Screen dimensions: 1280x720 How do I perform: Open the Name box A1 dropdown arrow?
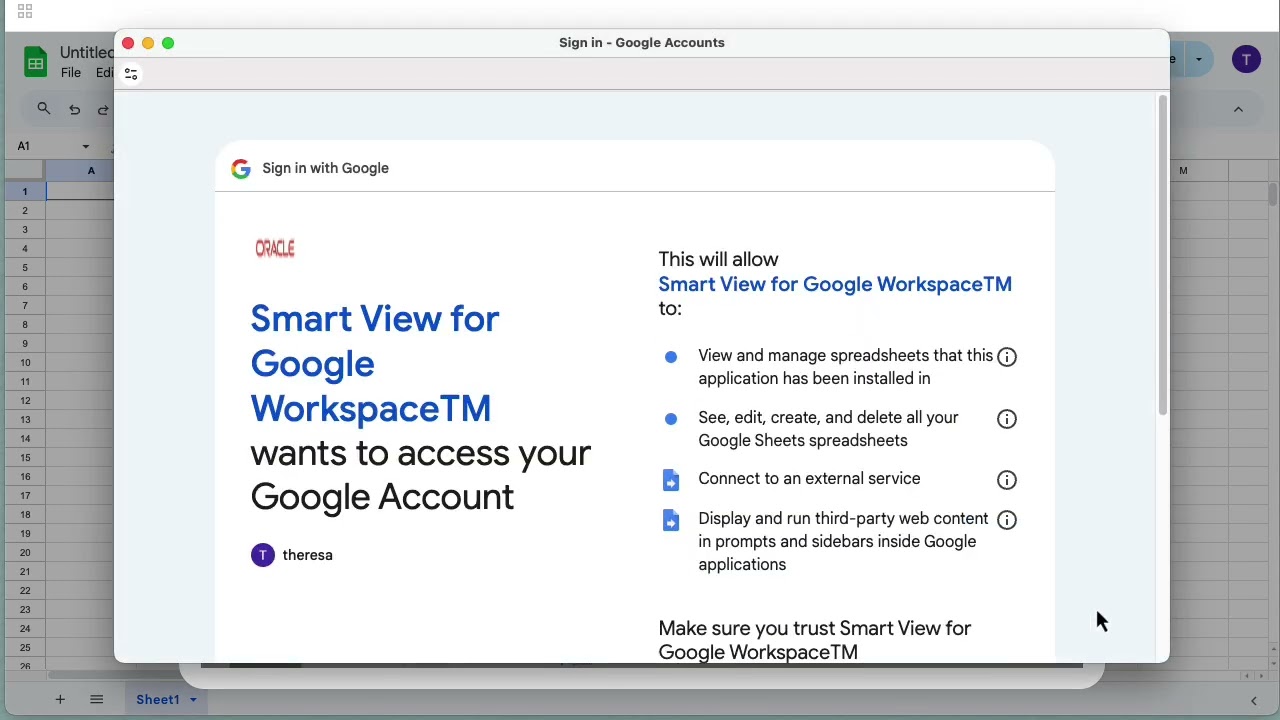(86, 146)
